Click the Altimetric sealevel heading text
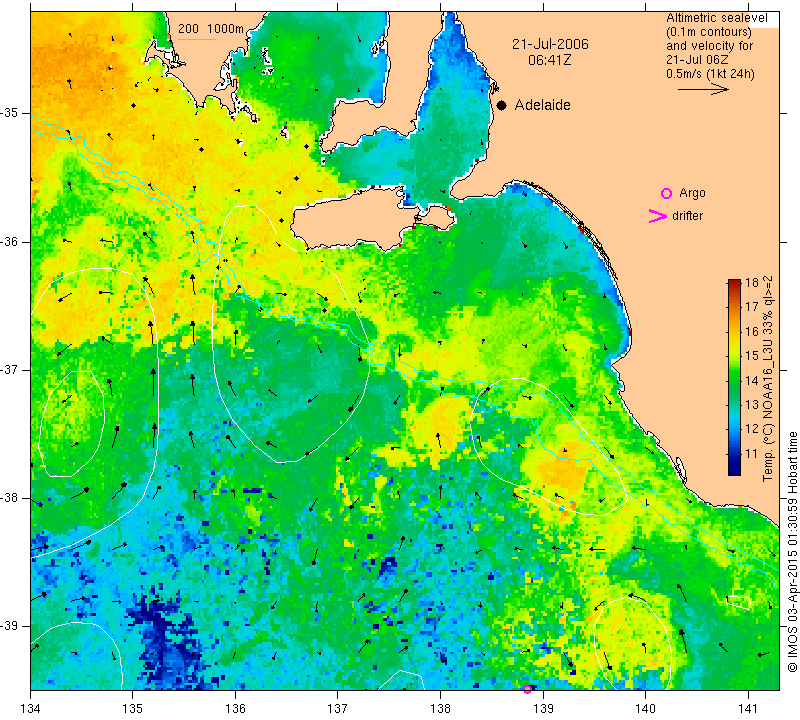 click(x=716, y=18)
